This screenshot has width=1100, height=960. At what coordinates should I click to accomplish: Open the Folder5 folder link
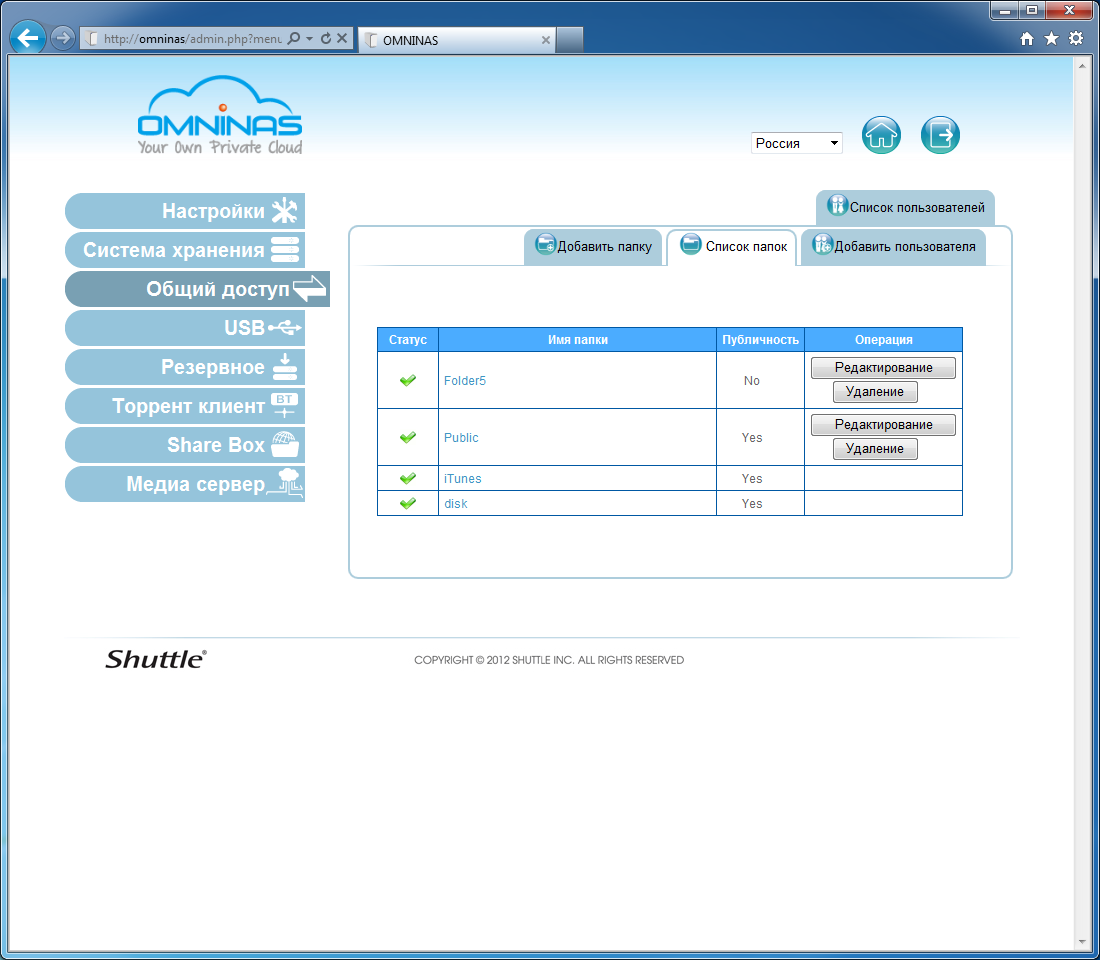pos(464,380)
